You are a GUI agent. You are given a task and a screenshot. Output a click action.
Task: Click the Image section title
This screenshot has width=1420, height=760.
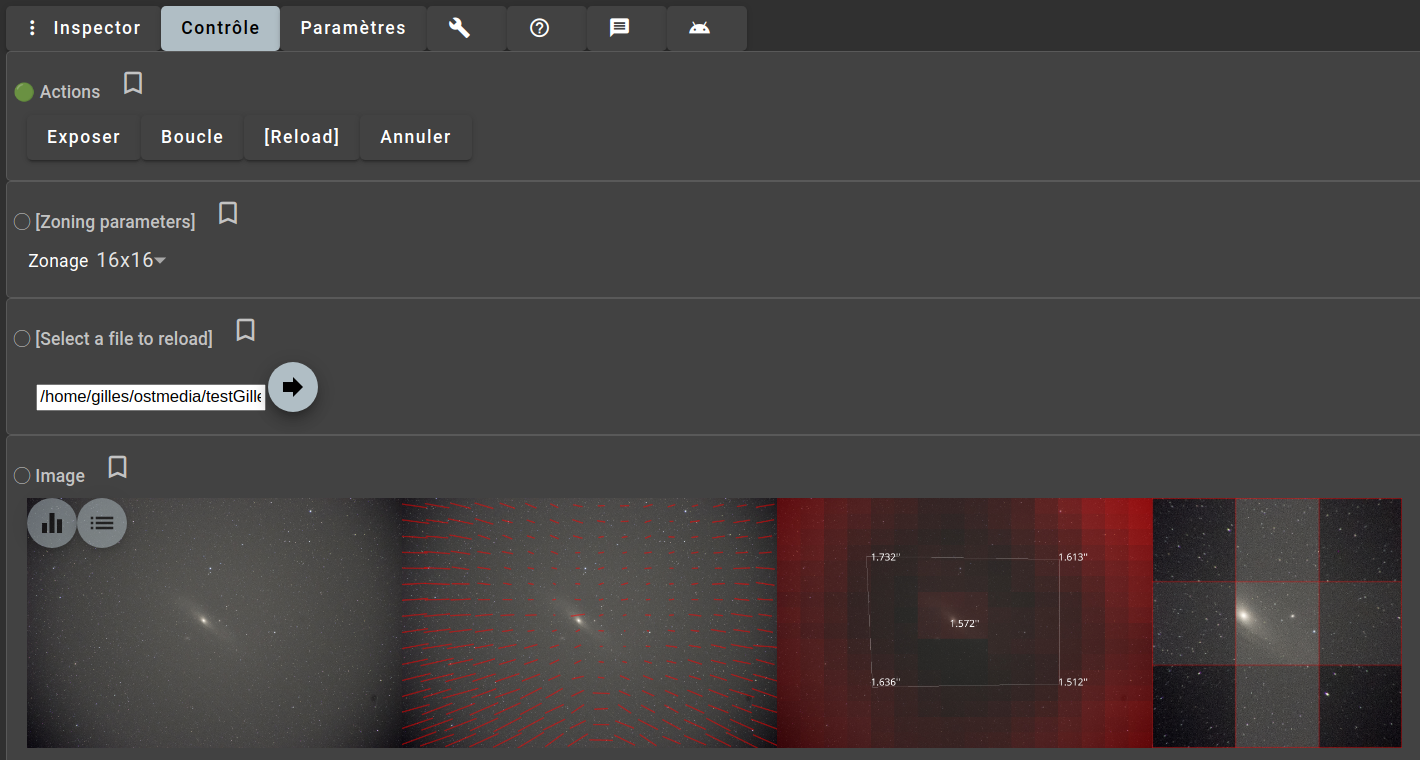[x=60, y=476]
